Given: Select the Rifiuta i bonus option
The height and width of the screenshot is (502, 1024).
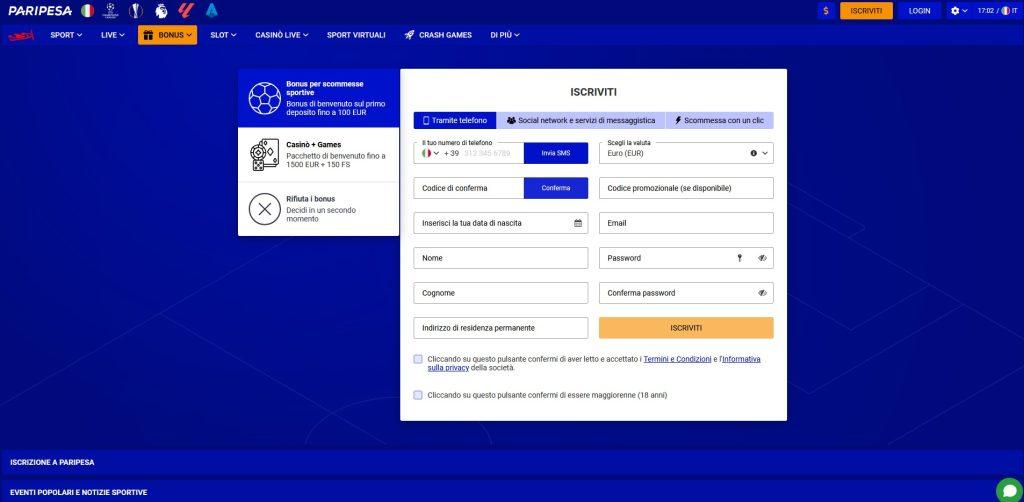Looking at the screenshot, I should pos(318,209).
